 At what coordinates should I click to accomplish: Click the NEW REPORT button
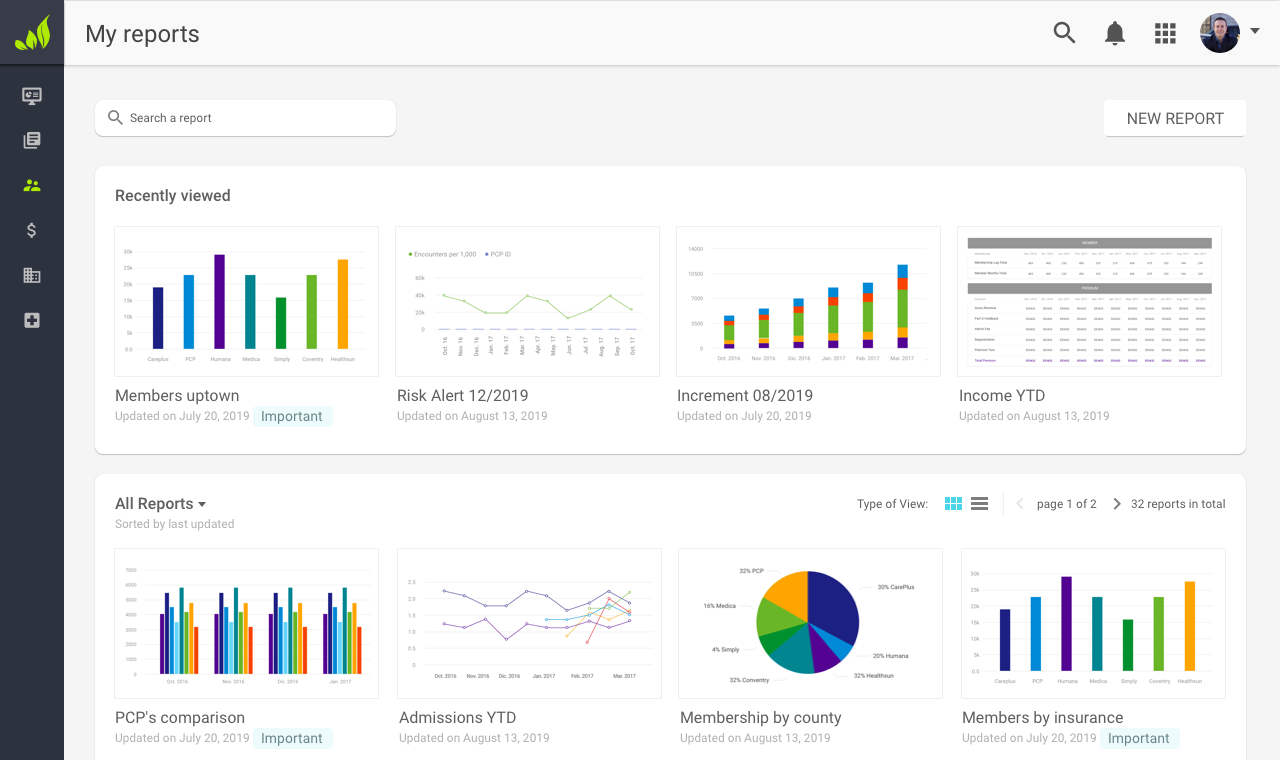point(1174,118)
